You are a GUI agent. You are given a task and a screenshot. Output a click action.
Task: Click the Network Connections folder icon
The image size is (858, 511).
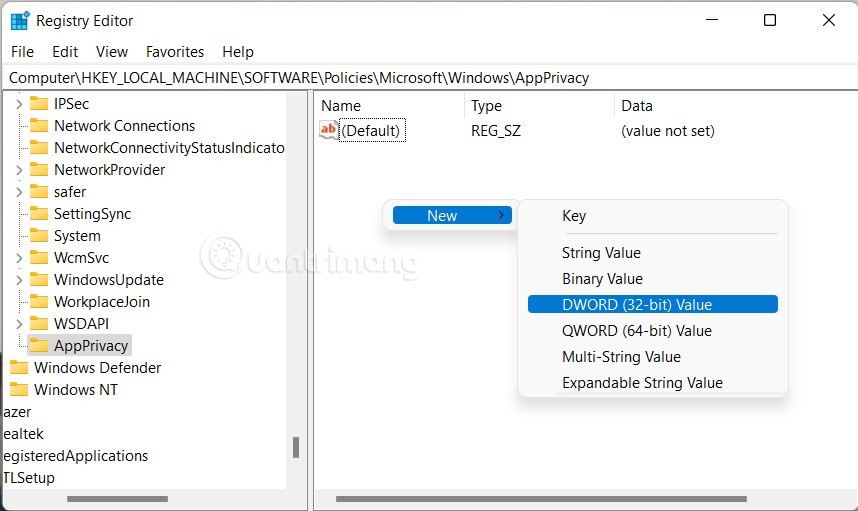[x=39, y=126]
